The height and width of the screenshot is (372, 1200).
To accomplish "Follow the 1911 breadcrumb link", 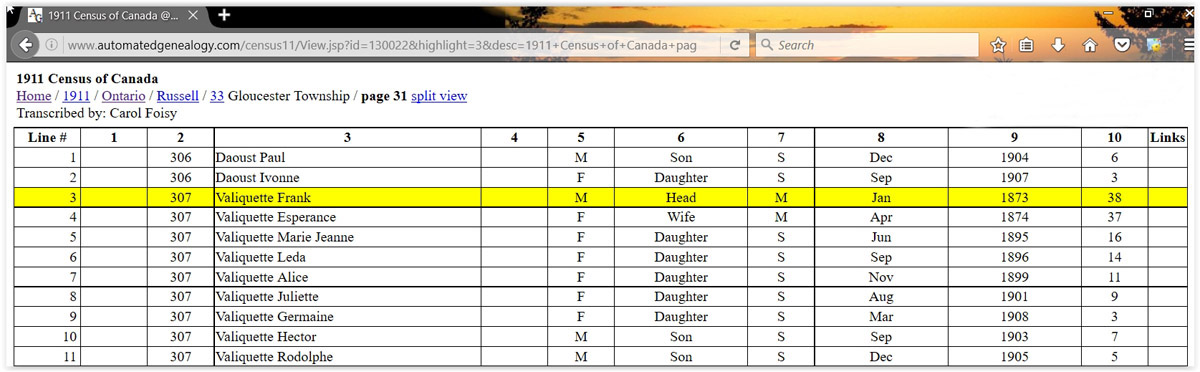I will (x=77, y=96).
